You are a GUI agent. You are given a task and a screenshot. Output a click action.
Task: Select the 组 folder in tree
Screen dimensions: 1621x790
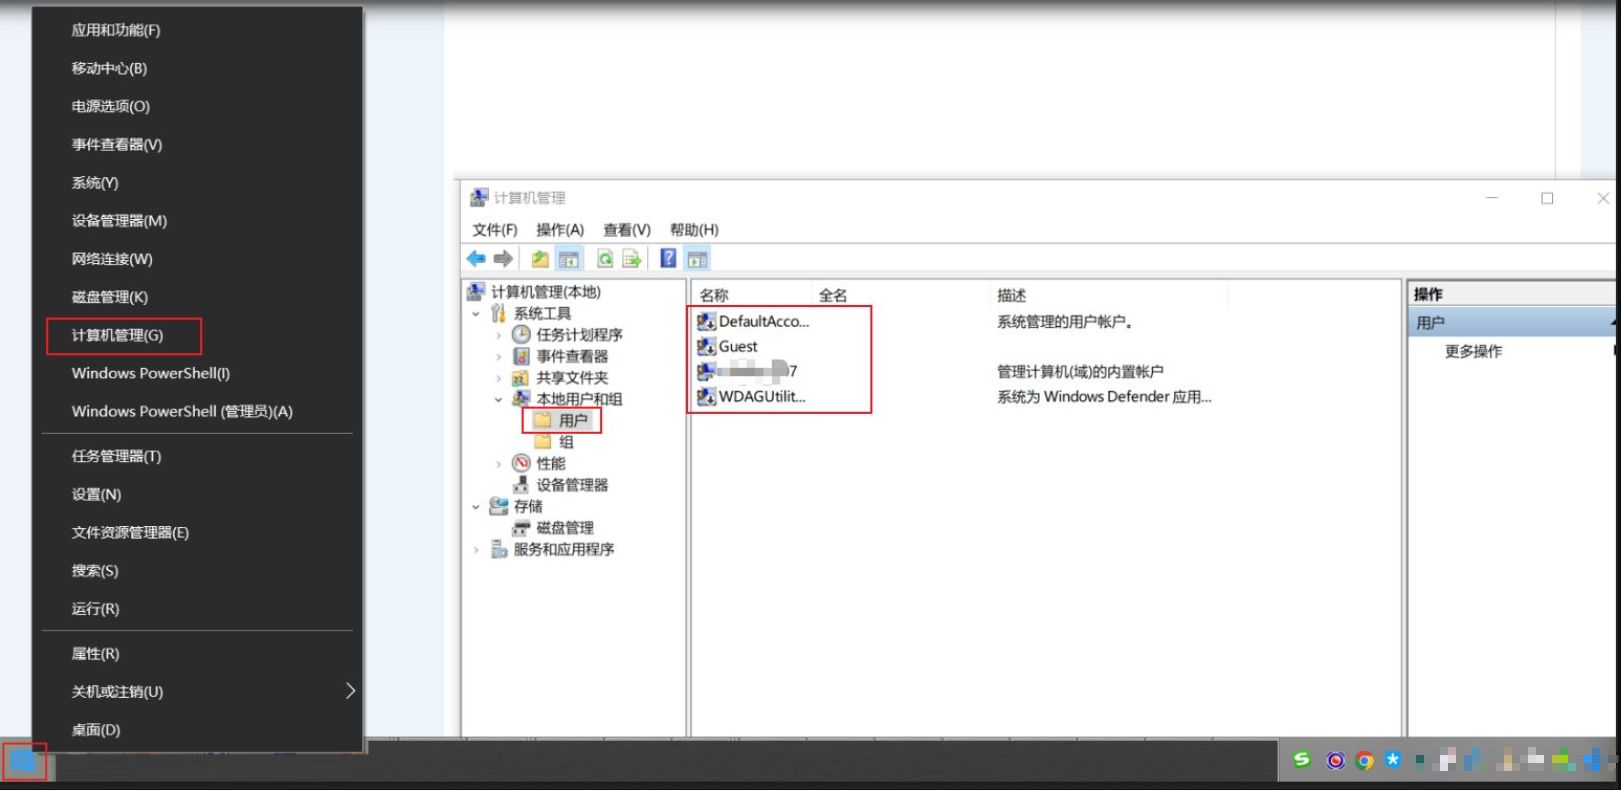(565, 442)
